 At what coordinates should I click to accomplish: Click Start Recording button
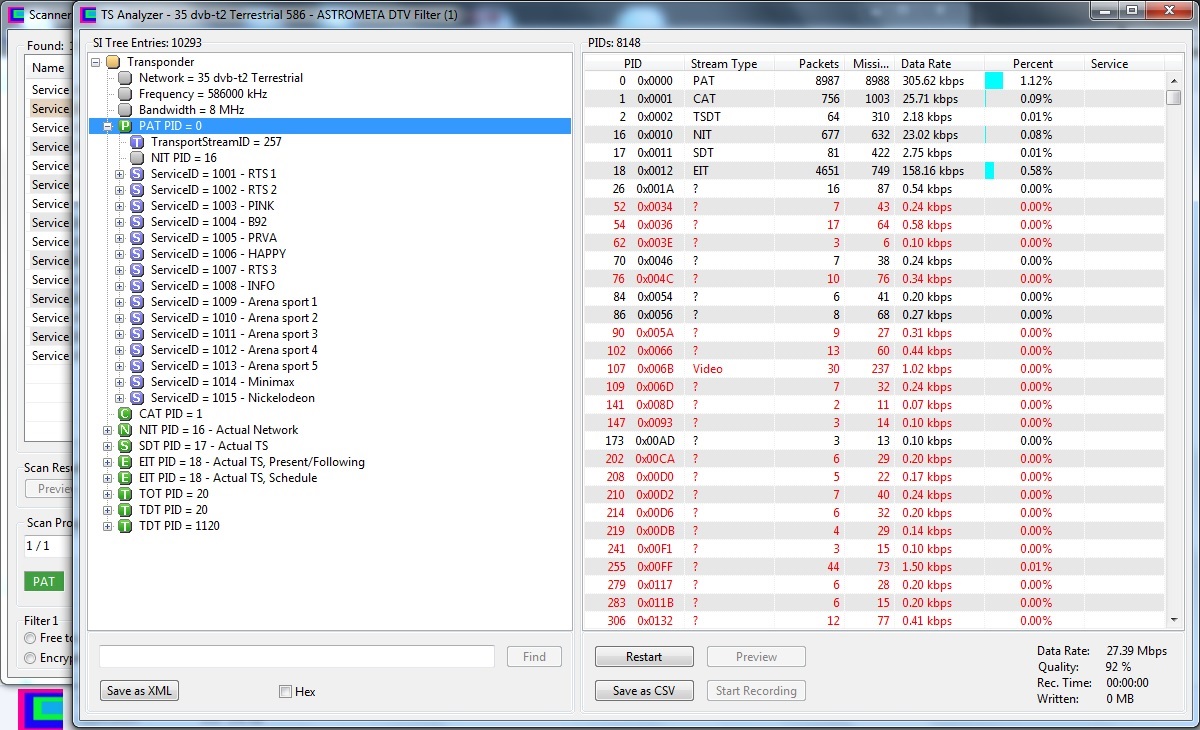pyautogui.click(x=756, y=691)
